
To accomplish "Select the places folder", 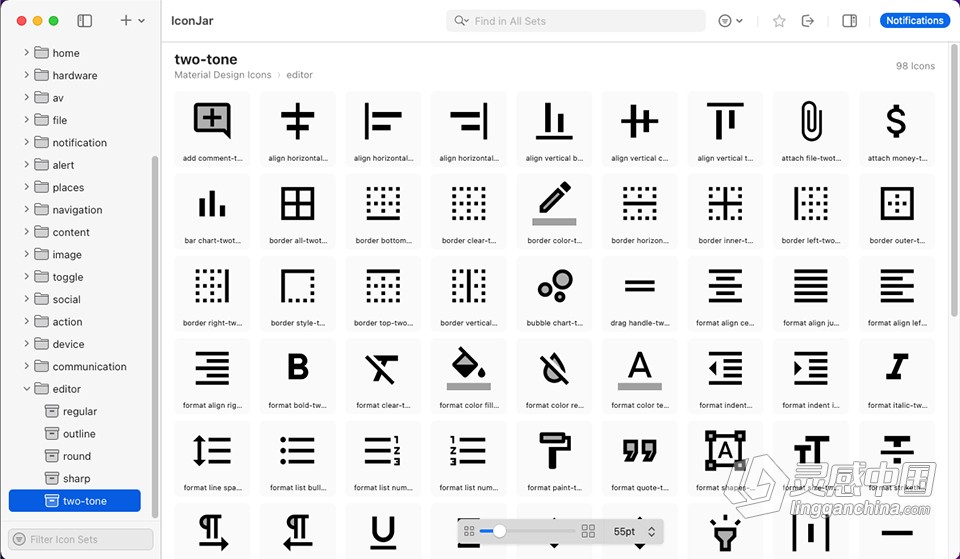I will pyautogui.click(x=59, y=187).
